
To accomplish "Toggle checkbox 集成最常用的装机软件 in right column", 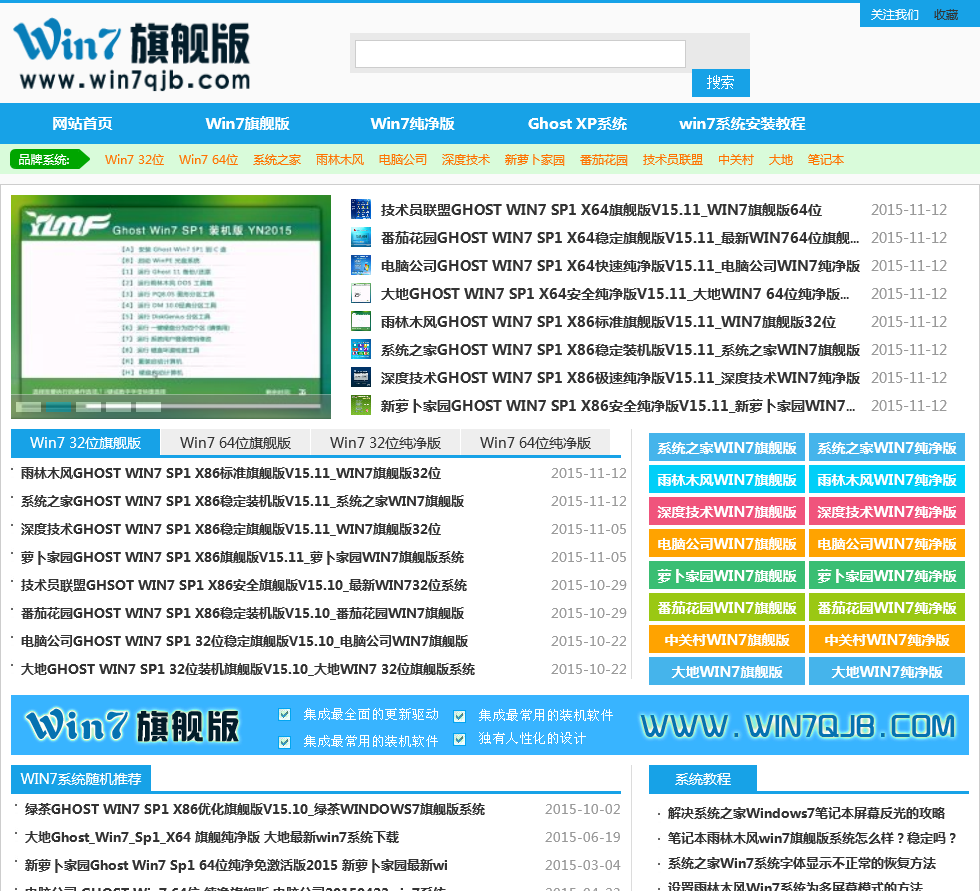I will coord(459,715).
